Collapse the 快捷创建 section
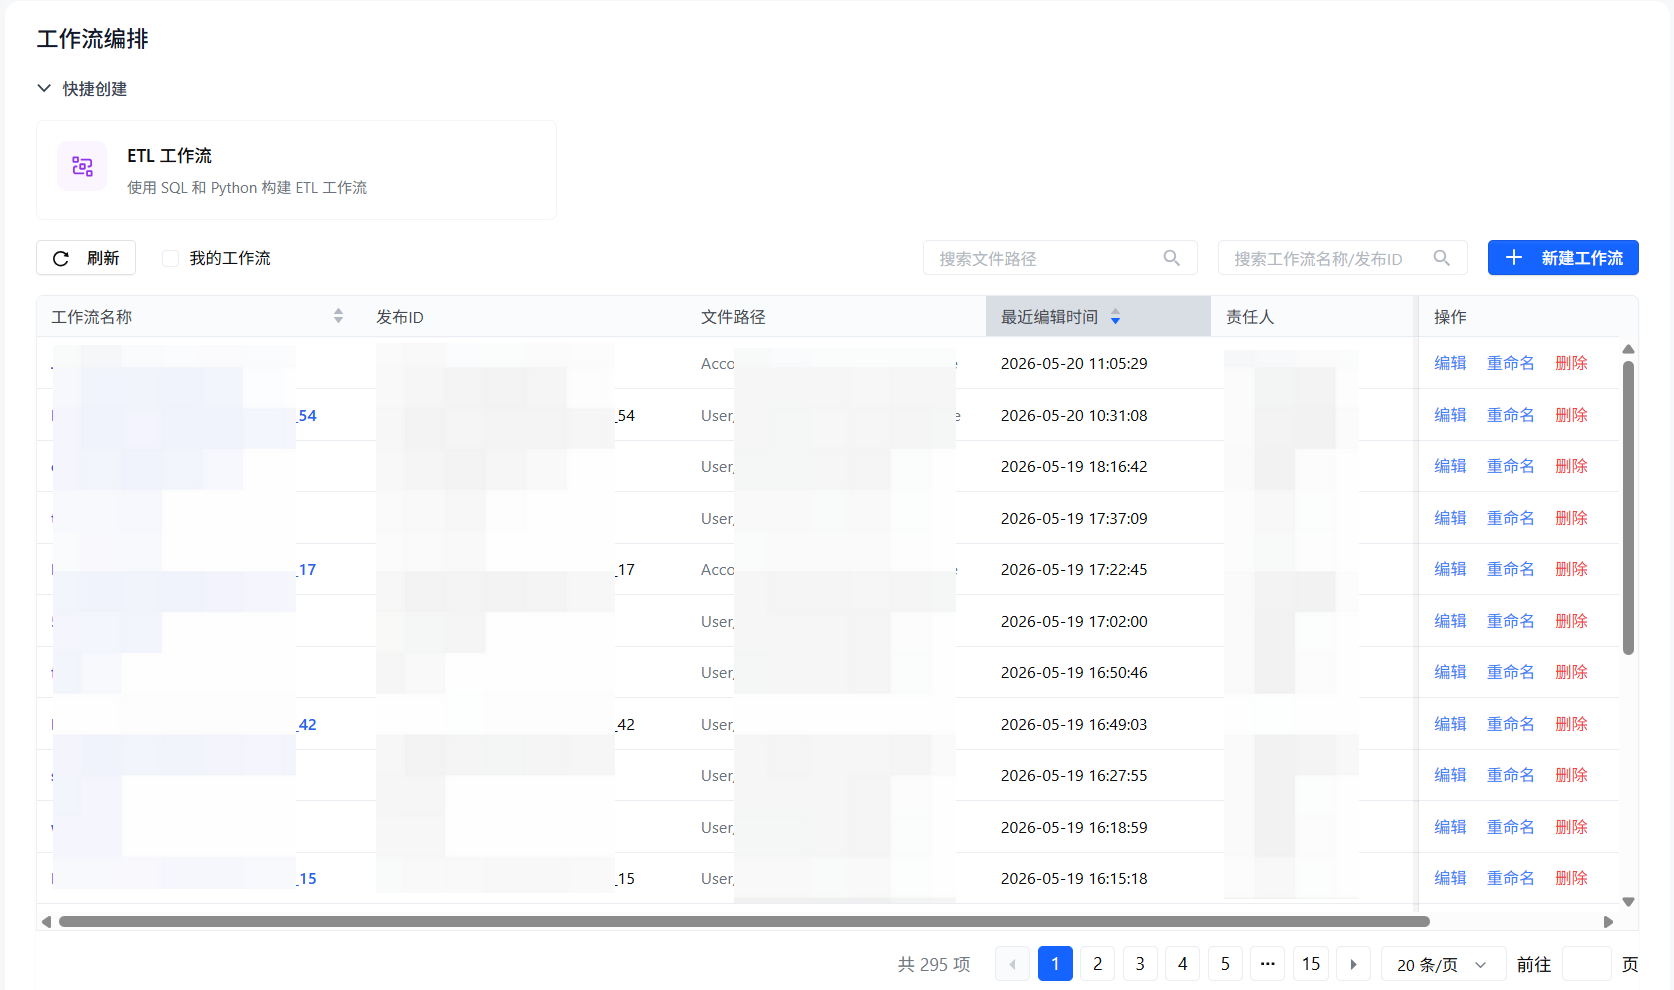1674x990 pixels. pyautogui.click(x=44, y=88)
